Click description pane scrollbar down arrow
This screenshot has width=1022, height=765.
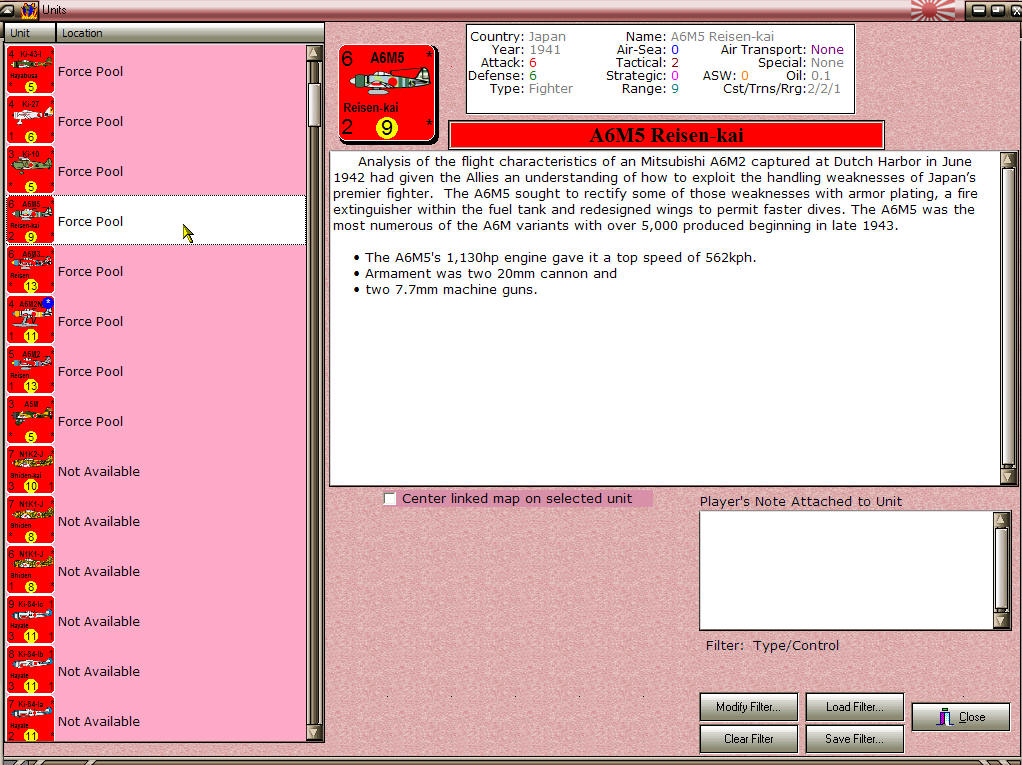coord(1008,476)
